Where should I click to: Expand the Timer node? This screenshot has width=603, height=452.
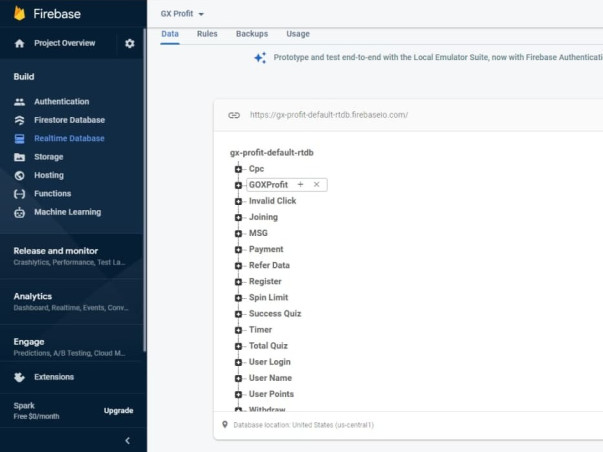238,330
